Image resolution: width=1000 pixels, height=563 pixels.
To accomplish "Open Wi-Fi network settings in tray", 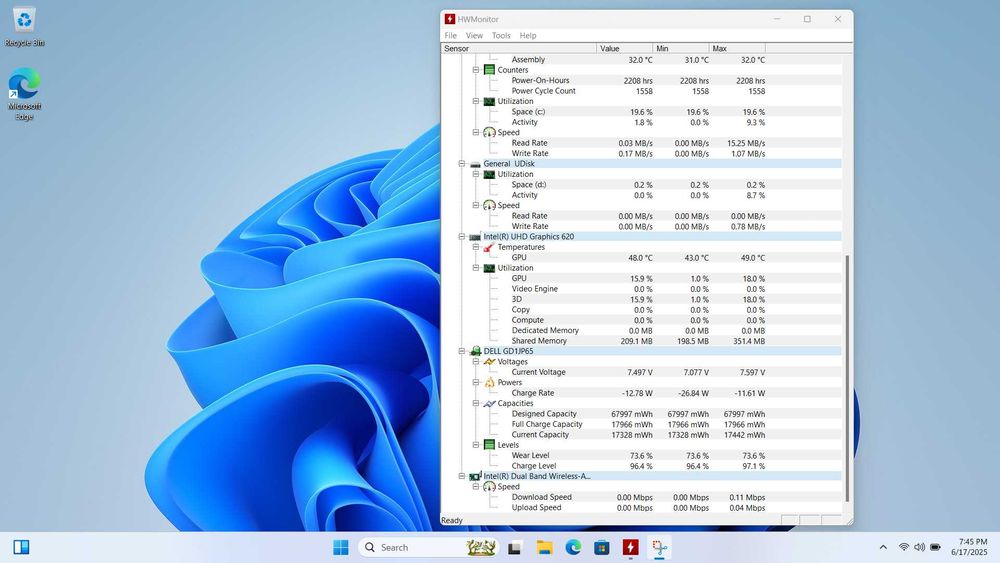I will pos(904,547).
